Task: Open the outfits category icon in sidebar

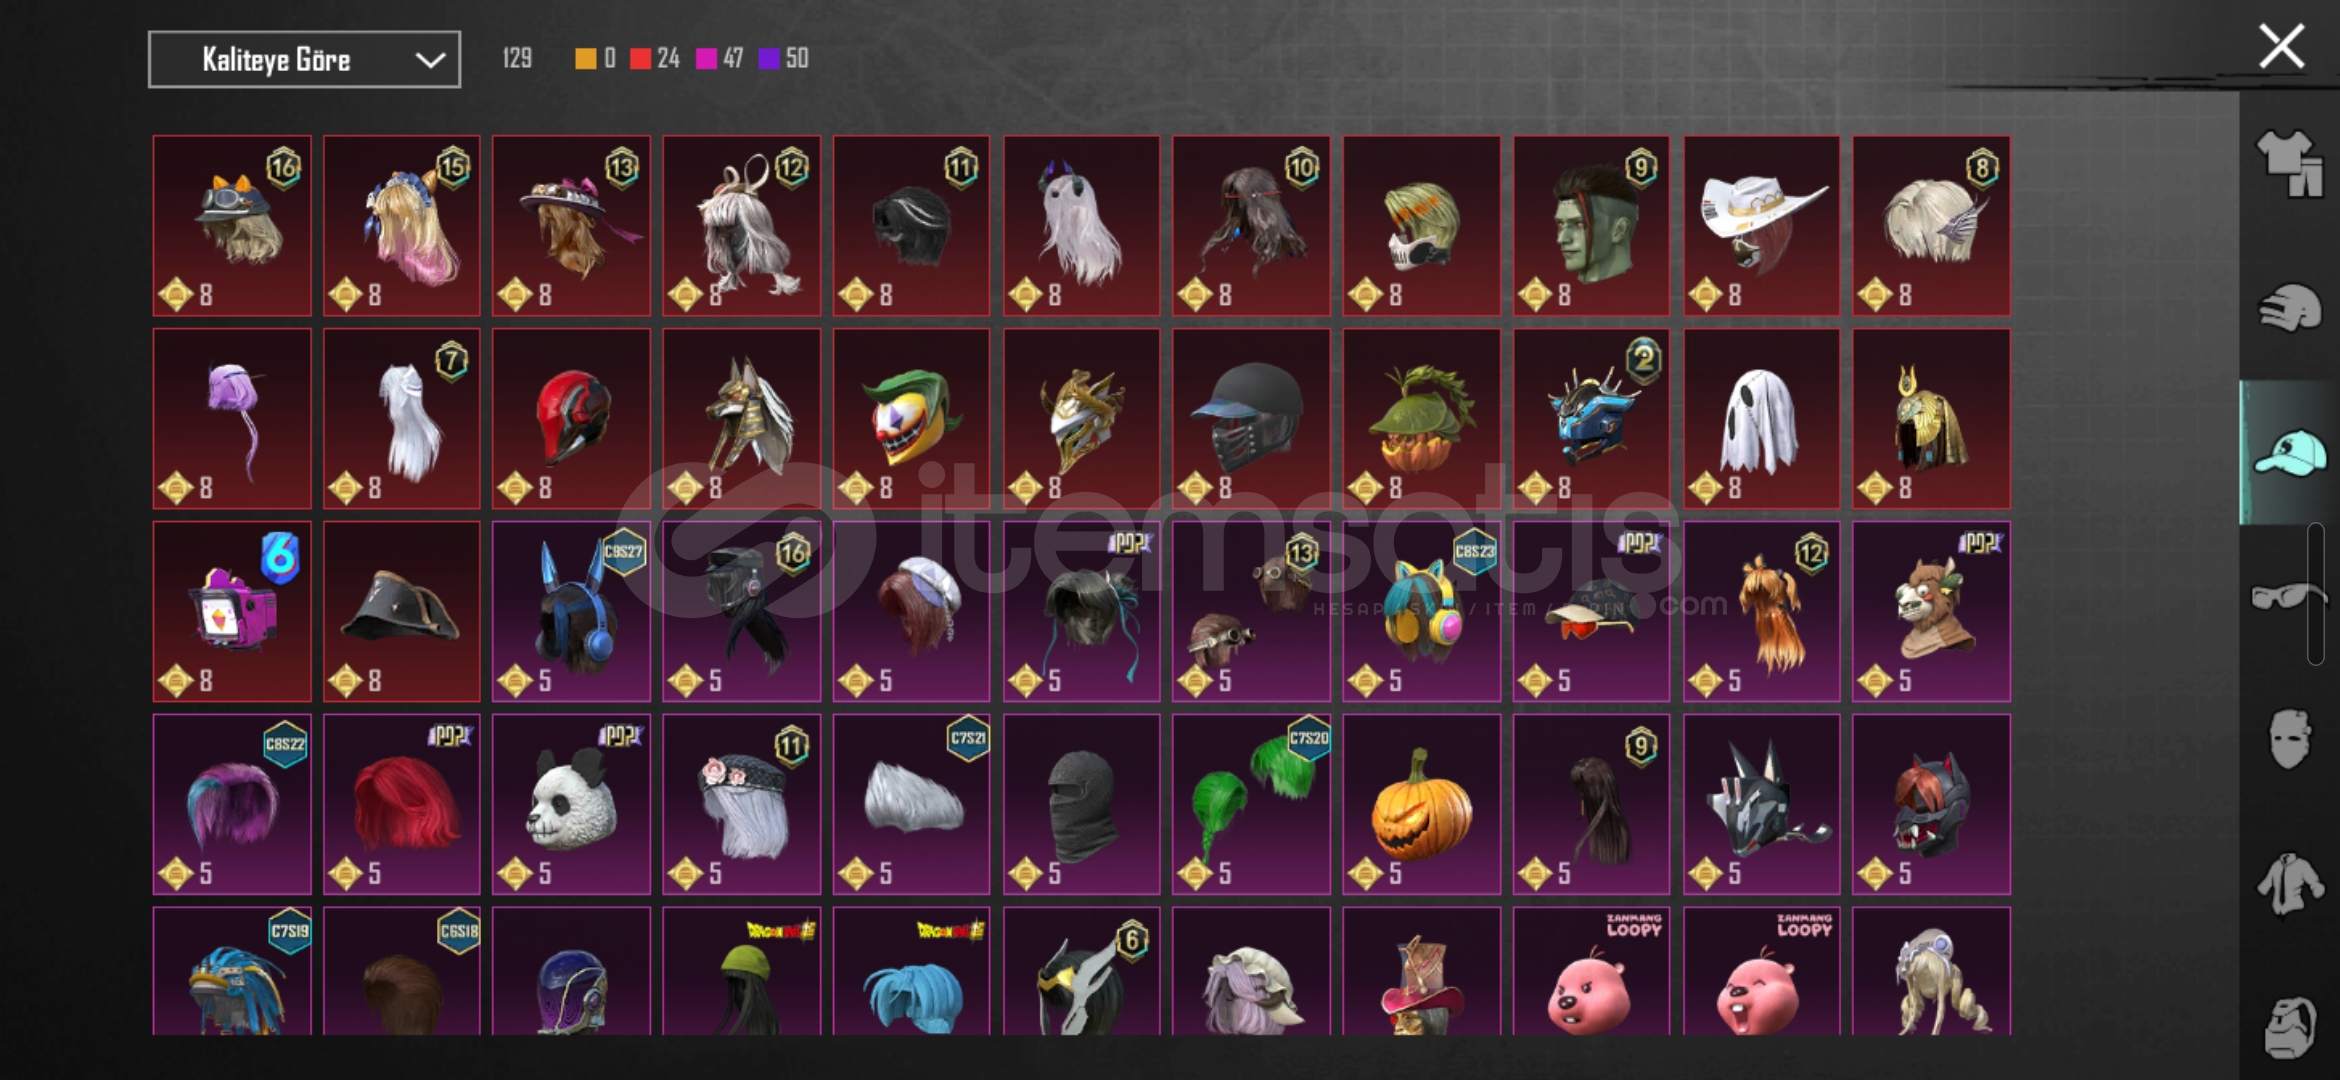Action: click(x=2290, y=163)
